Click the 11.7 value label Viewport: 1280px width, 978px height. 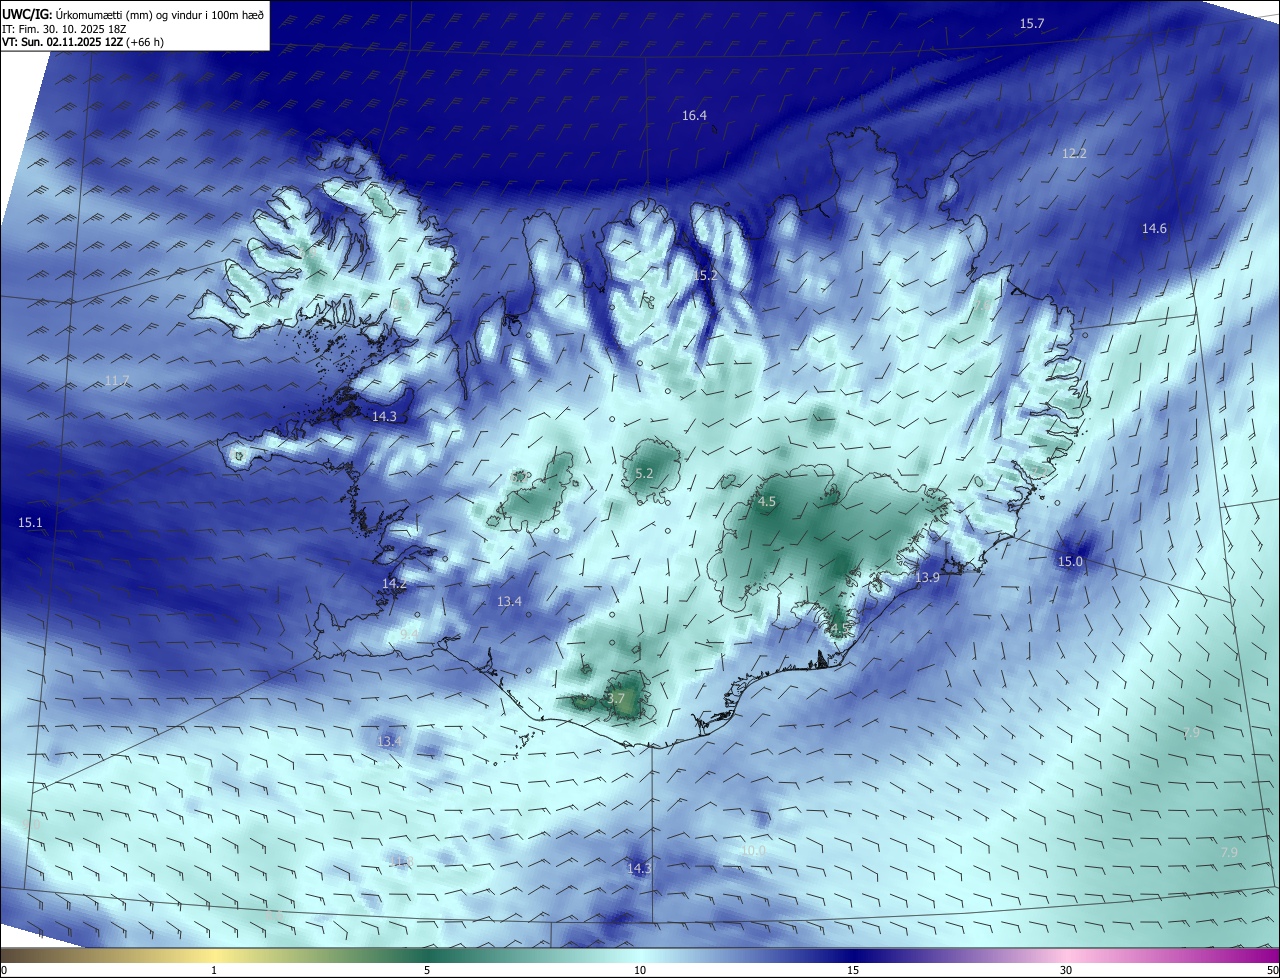(x=117, y=380)
